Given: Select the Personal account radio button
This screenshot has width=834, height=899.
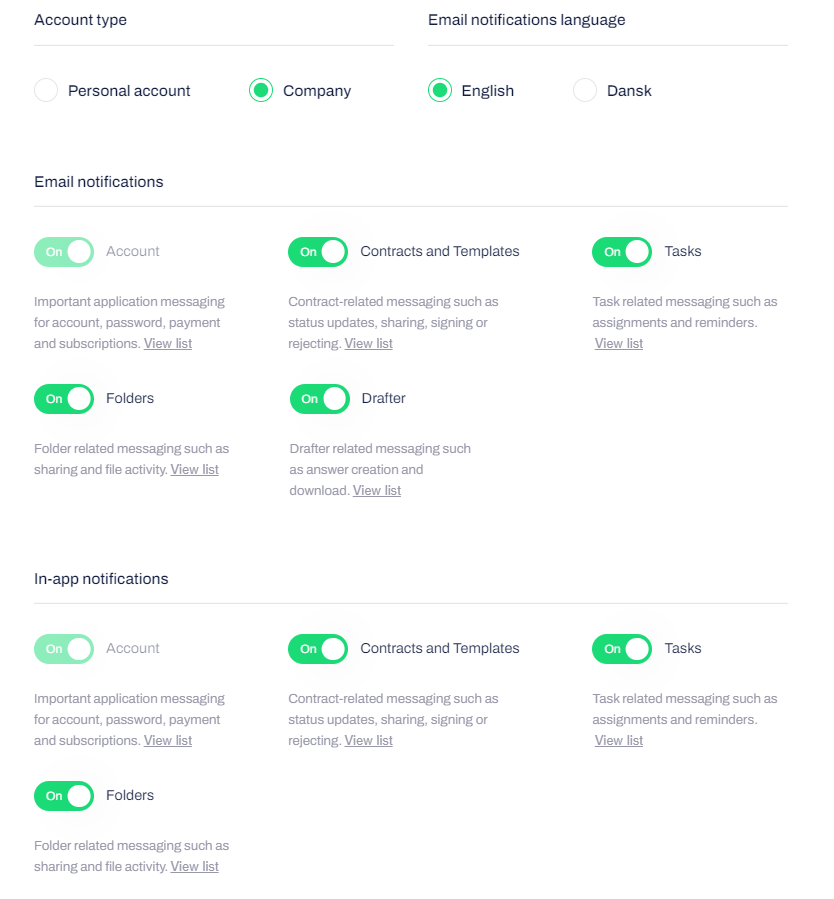Looking at the screenshot, I should [46, 91].
